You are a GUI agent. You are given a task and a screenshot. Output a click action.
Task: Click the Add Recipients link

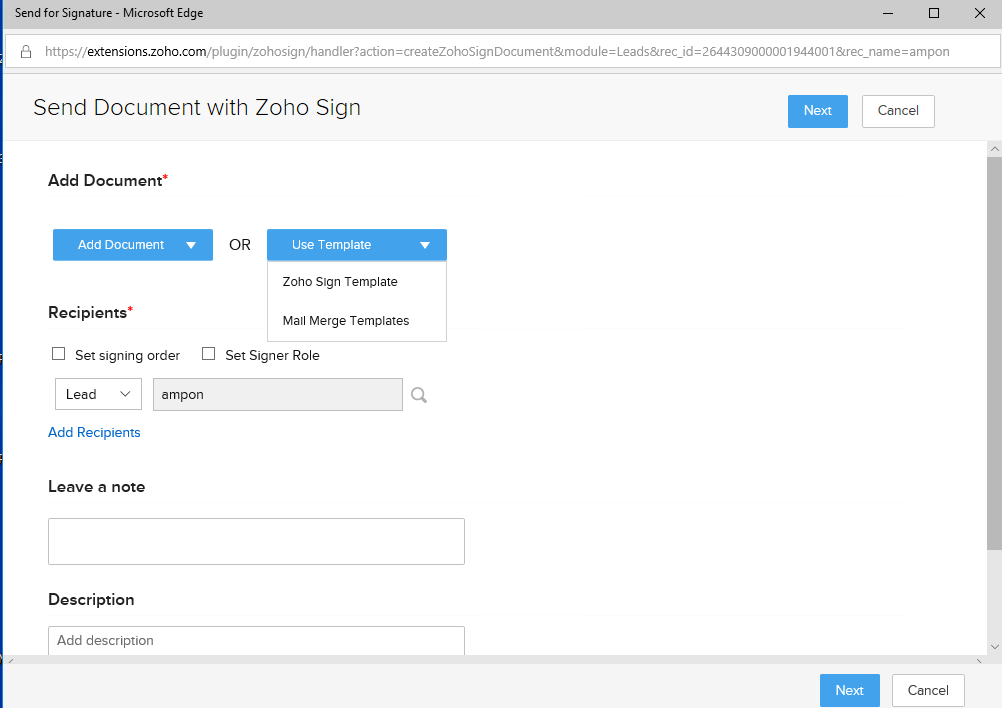coord(94,433)
